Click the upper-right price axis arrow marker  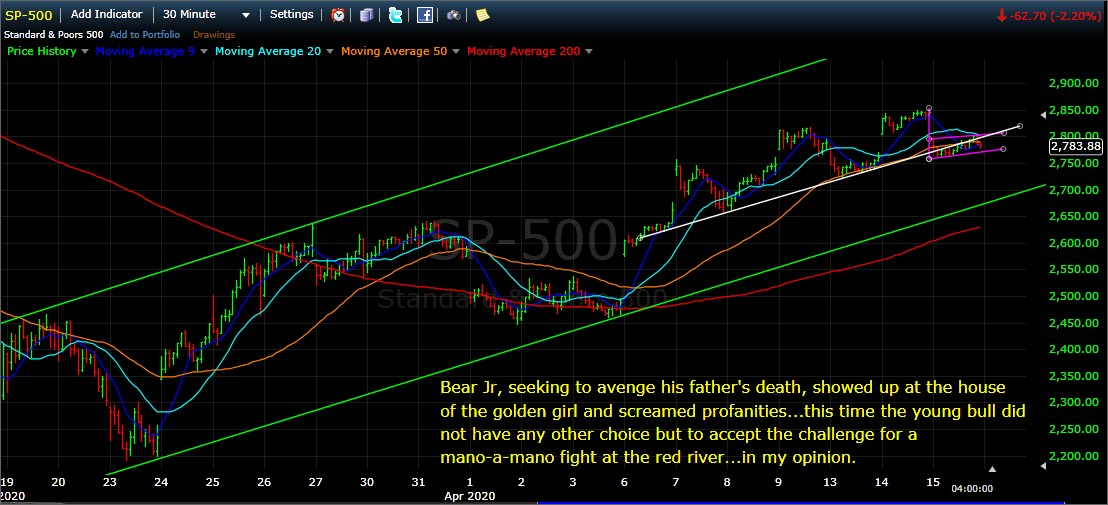click(x=1044, y=114)
